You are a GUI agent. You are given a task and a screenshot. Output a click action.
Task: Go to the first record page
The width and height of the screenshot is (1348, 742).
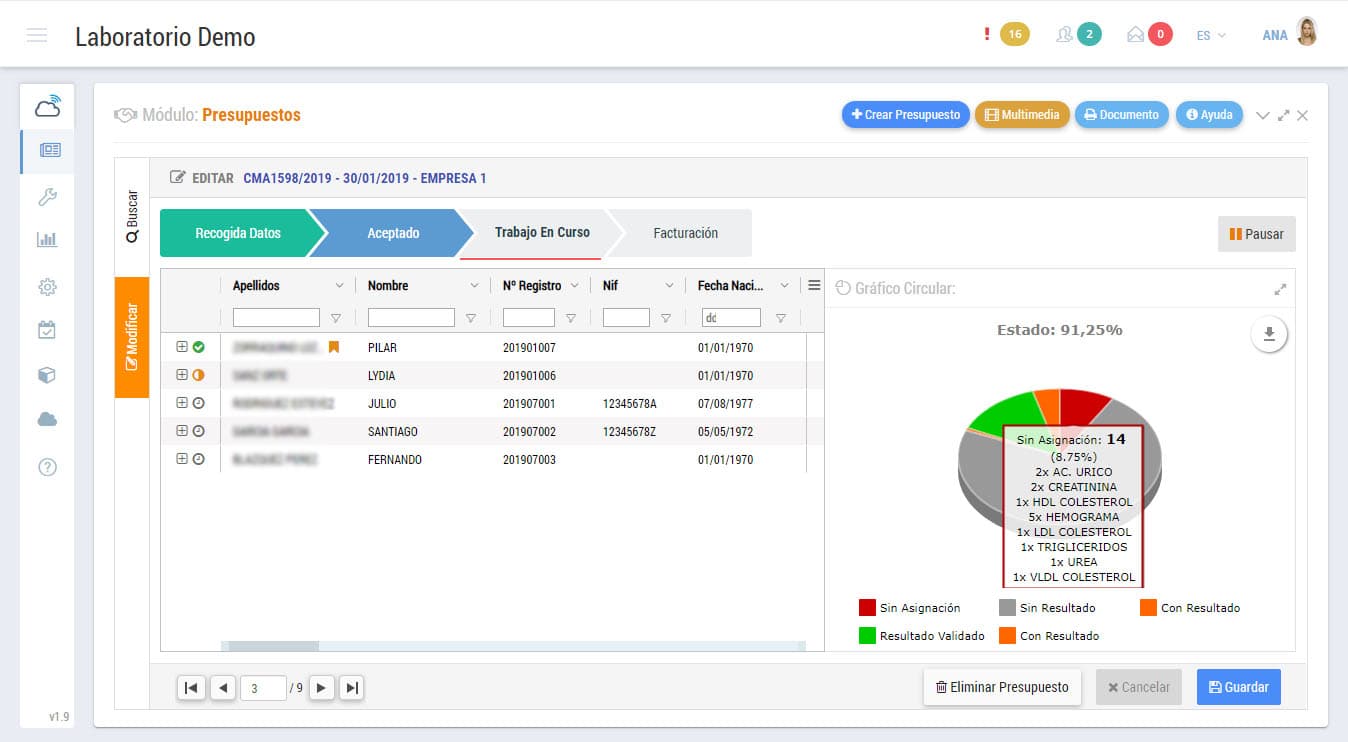click(190, 688)
